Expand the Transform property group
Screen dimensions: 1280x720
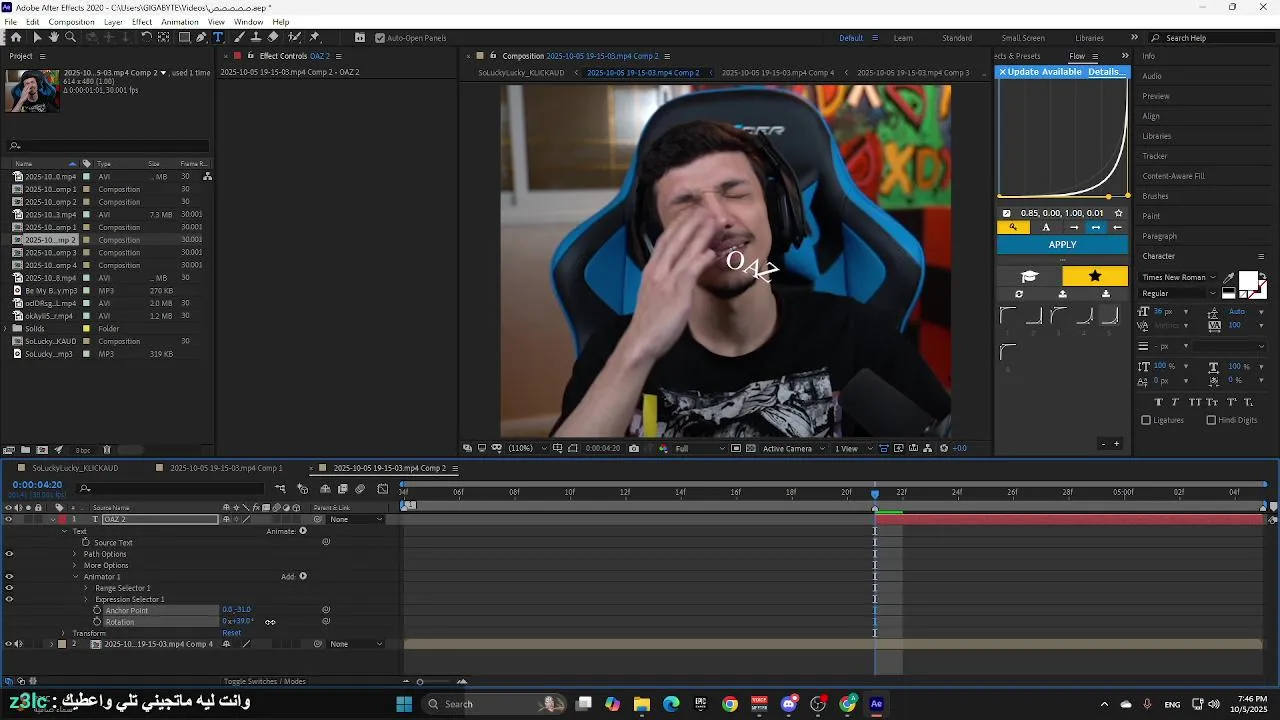(x=63, y=633)
